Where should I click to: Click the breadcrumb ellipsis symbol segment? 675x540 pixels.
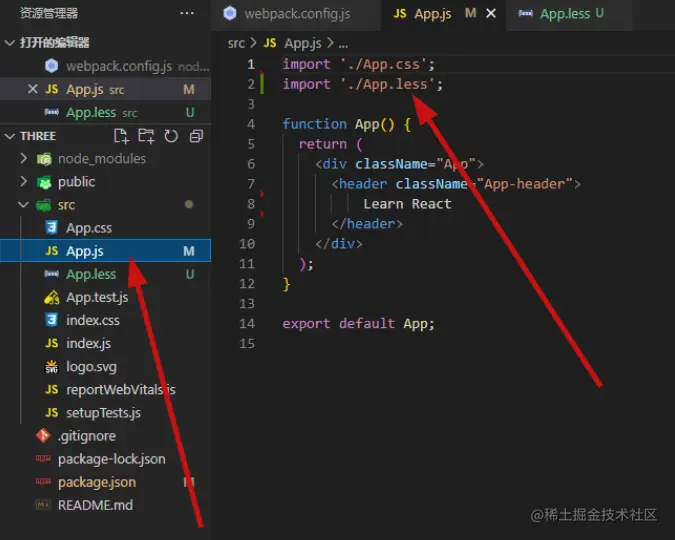click(343, 44)
